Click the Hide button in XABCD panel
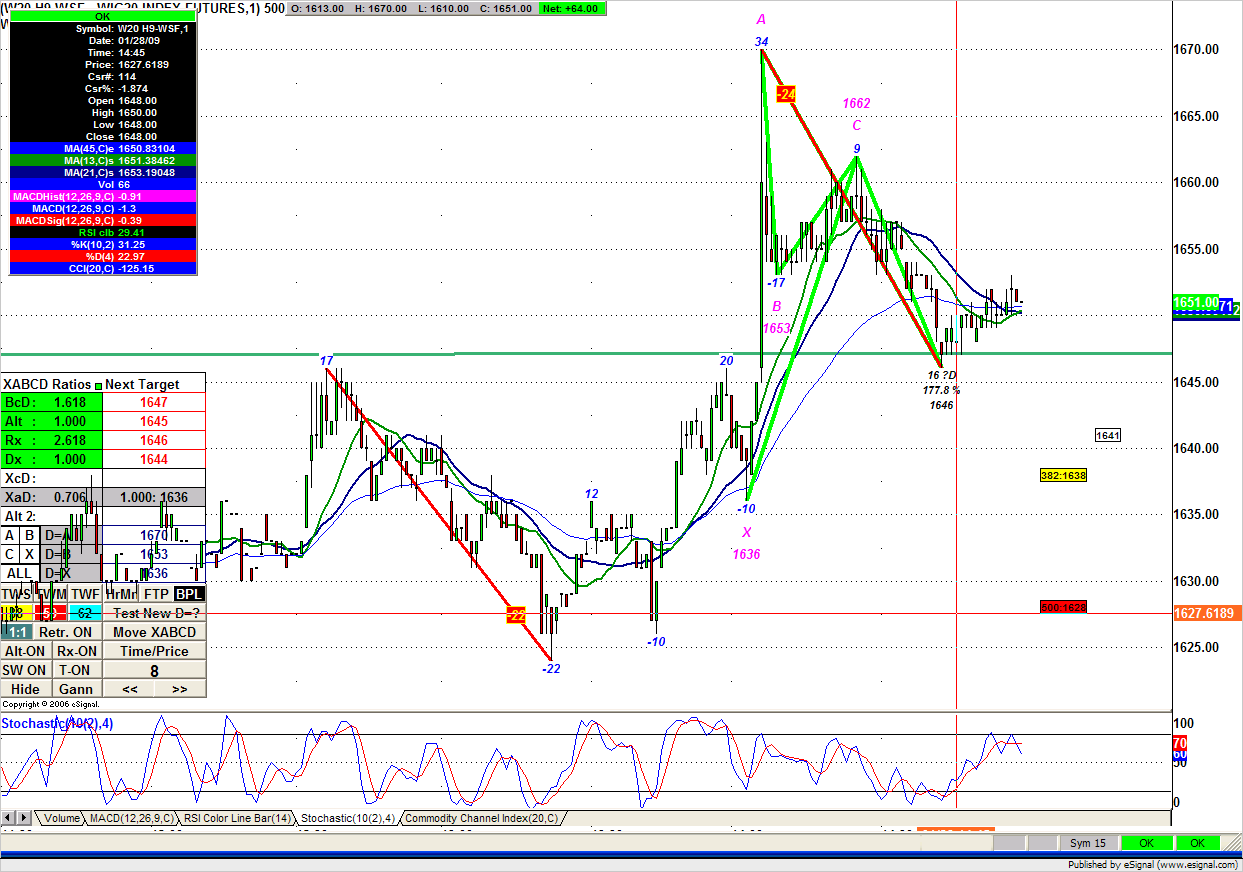Image resolution: width=1243 pixels, height=872 pixels. click(x=25, y=689)
